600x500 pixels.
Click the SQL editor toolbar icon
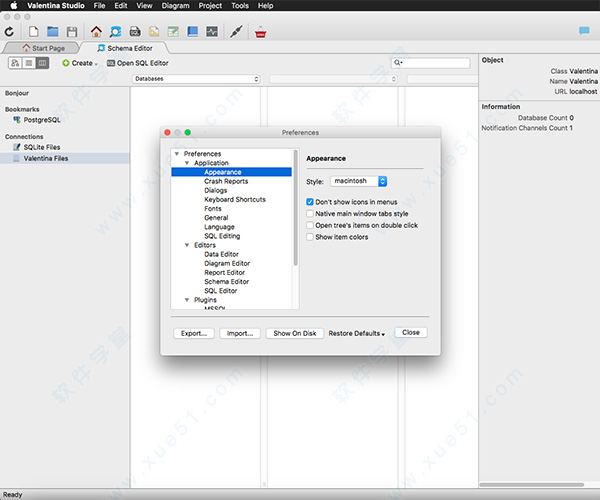click(135, 32)
